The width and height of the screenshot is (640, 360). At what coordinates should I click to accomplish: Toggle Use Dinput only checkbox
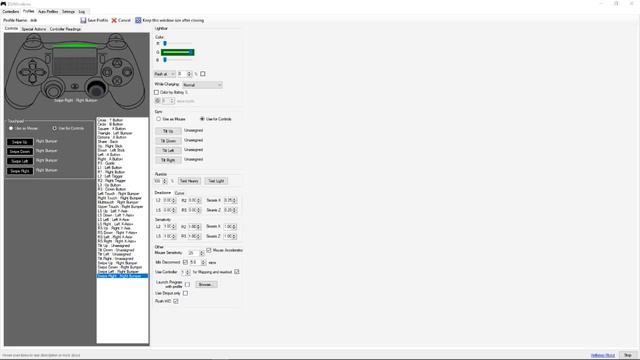pyautogui.click(x=185, y=293)
